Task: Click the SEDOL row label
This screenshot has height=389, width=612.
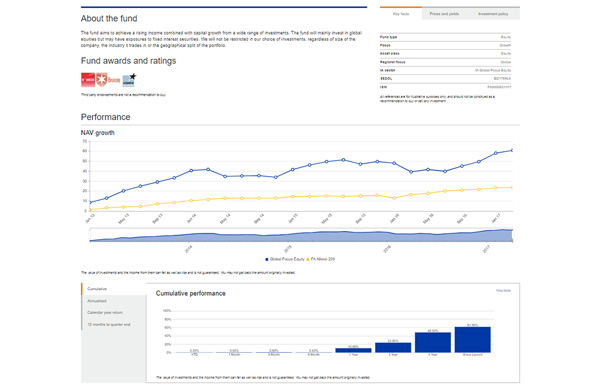Action: point(386,78)
